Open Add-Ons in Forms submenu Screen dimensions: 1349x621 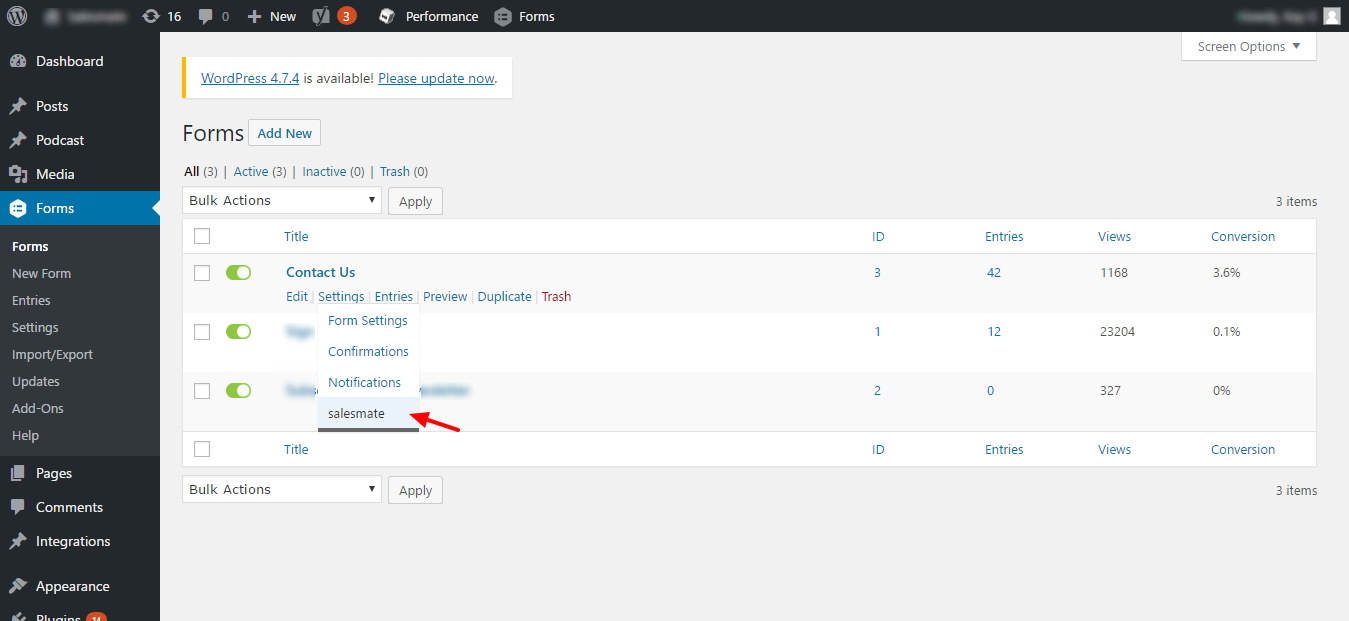click(38, 408)
